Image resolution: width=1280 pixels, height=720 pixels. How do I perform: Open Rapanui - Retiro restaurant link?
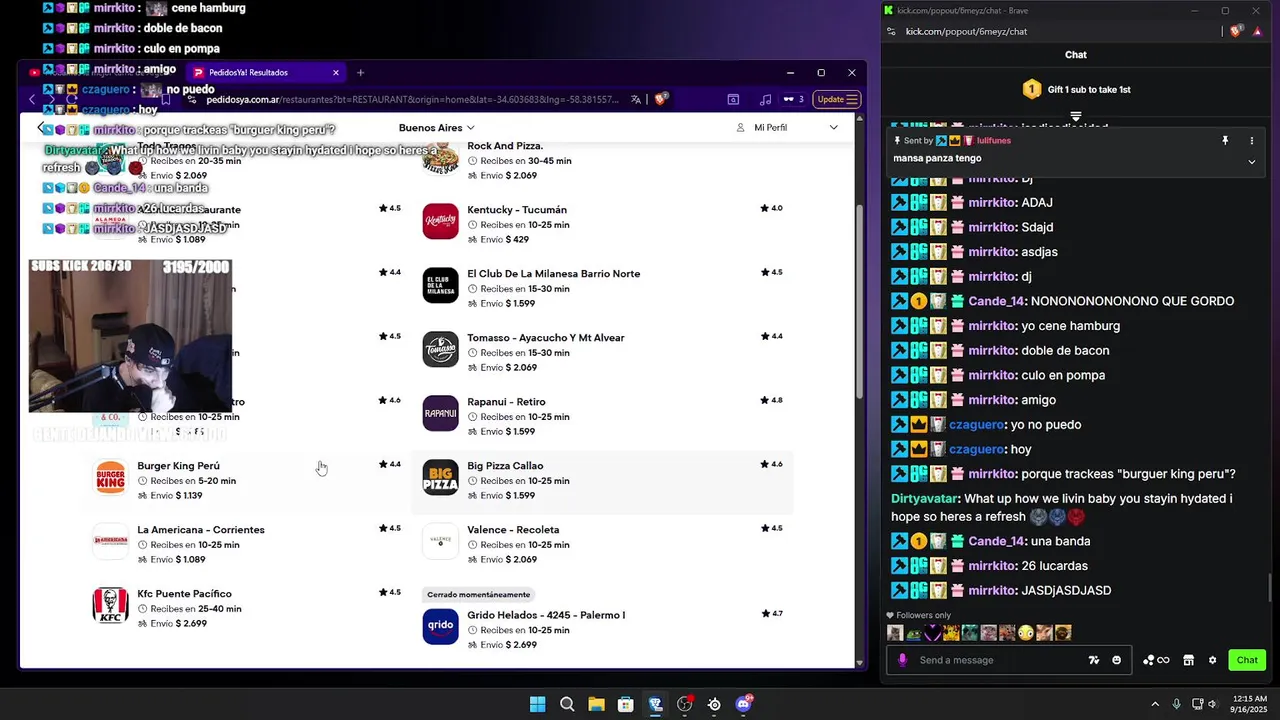coord(506,402)
